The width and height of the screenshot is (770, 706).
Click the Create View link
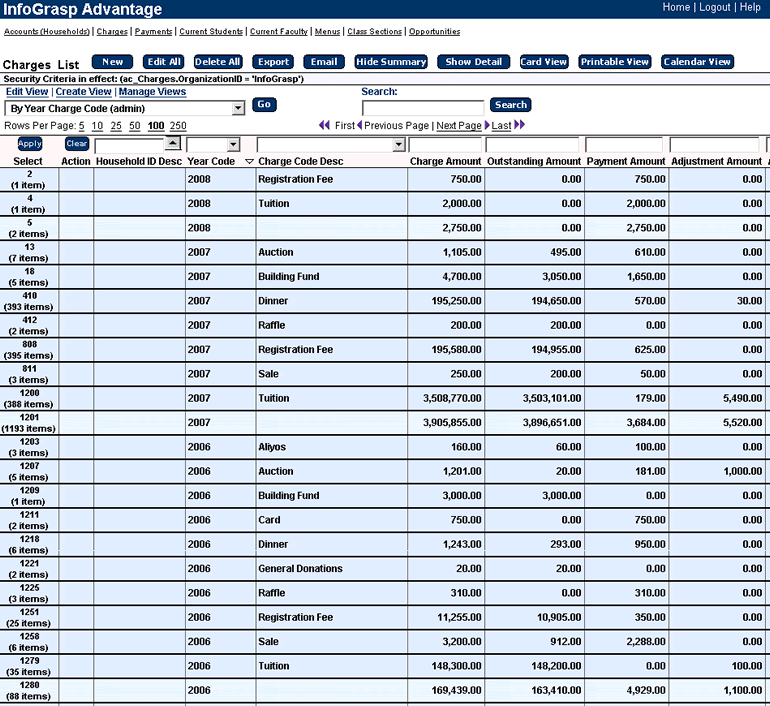coord(83,92)
